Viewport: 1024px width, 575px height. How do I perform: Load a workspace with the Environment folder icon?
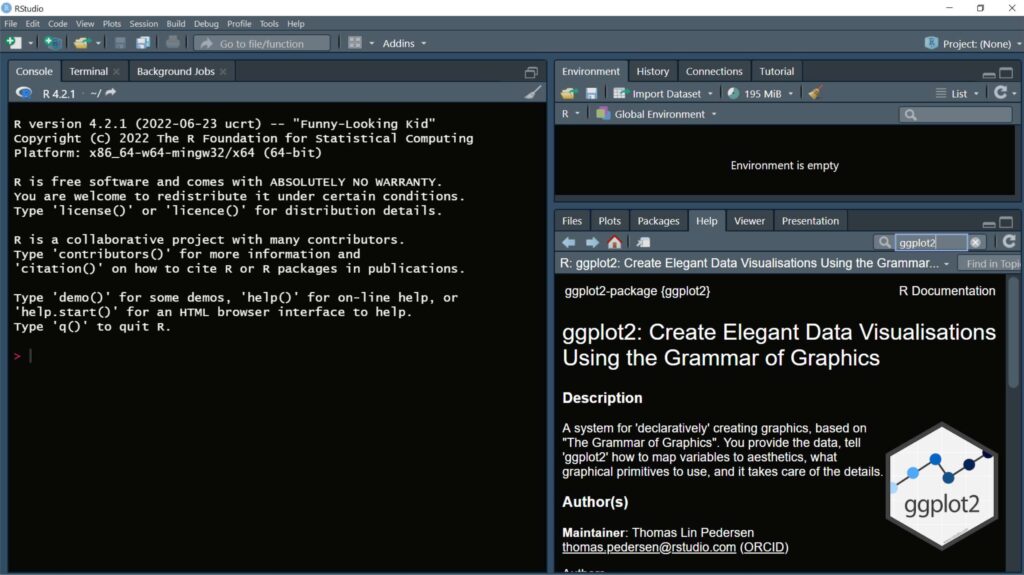(568, 93)
